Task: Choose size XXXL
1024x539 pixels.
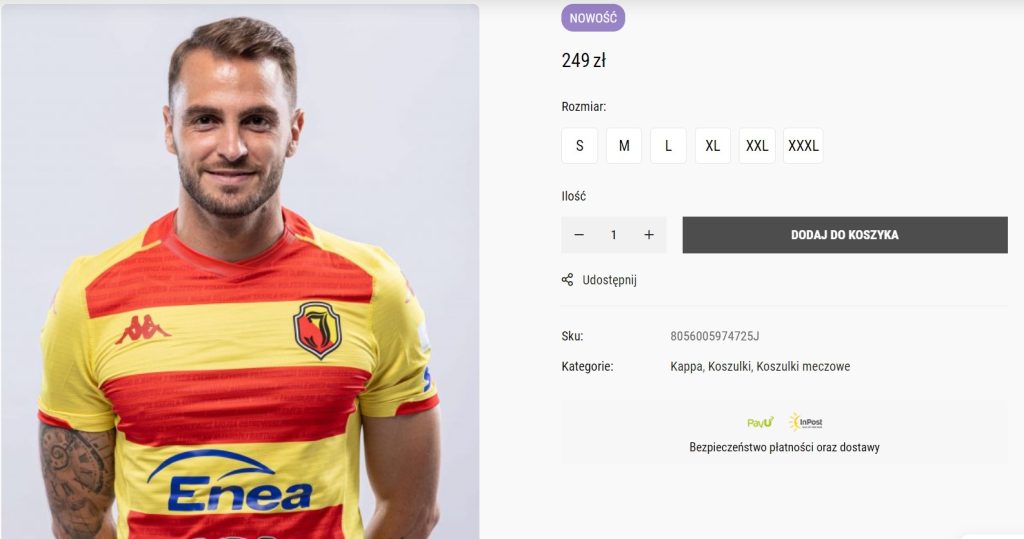Action: coord(803,146)
